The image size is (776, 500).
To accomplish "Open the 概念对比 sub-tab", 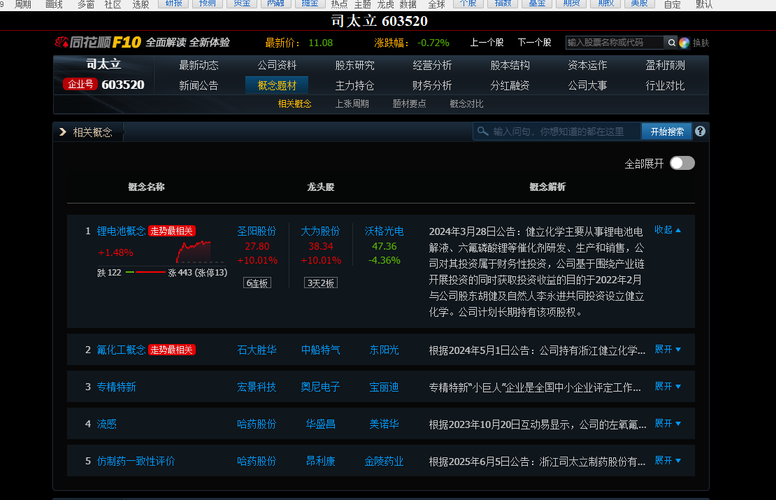I will 467,104.
